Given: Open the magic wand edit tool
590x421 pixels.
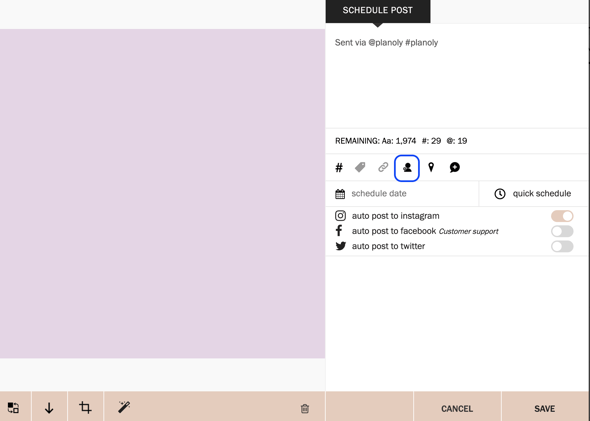Looking at the screenshot, I should coord(124,407).
